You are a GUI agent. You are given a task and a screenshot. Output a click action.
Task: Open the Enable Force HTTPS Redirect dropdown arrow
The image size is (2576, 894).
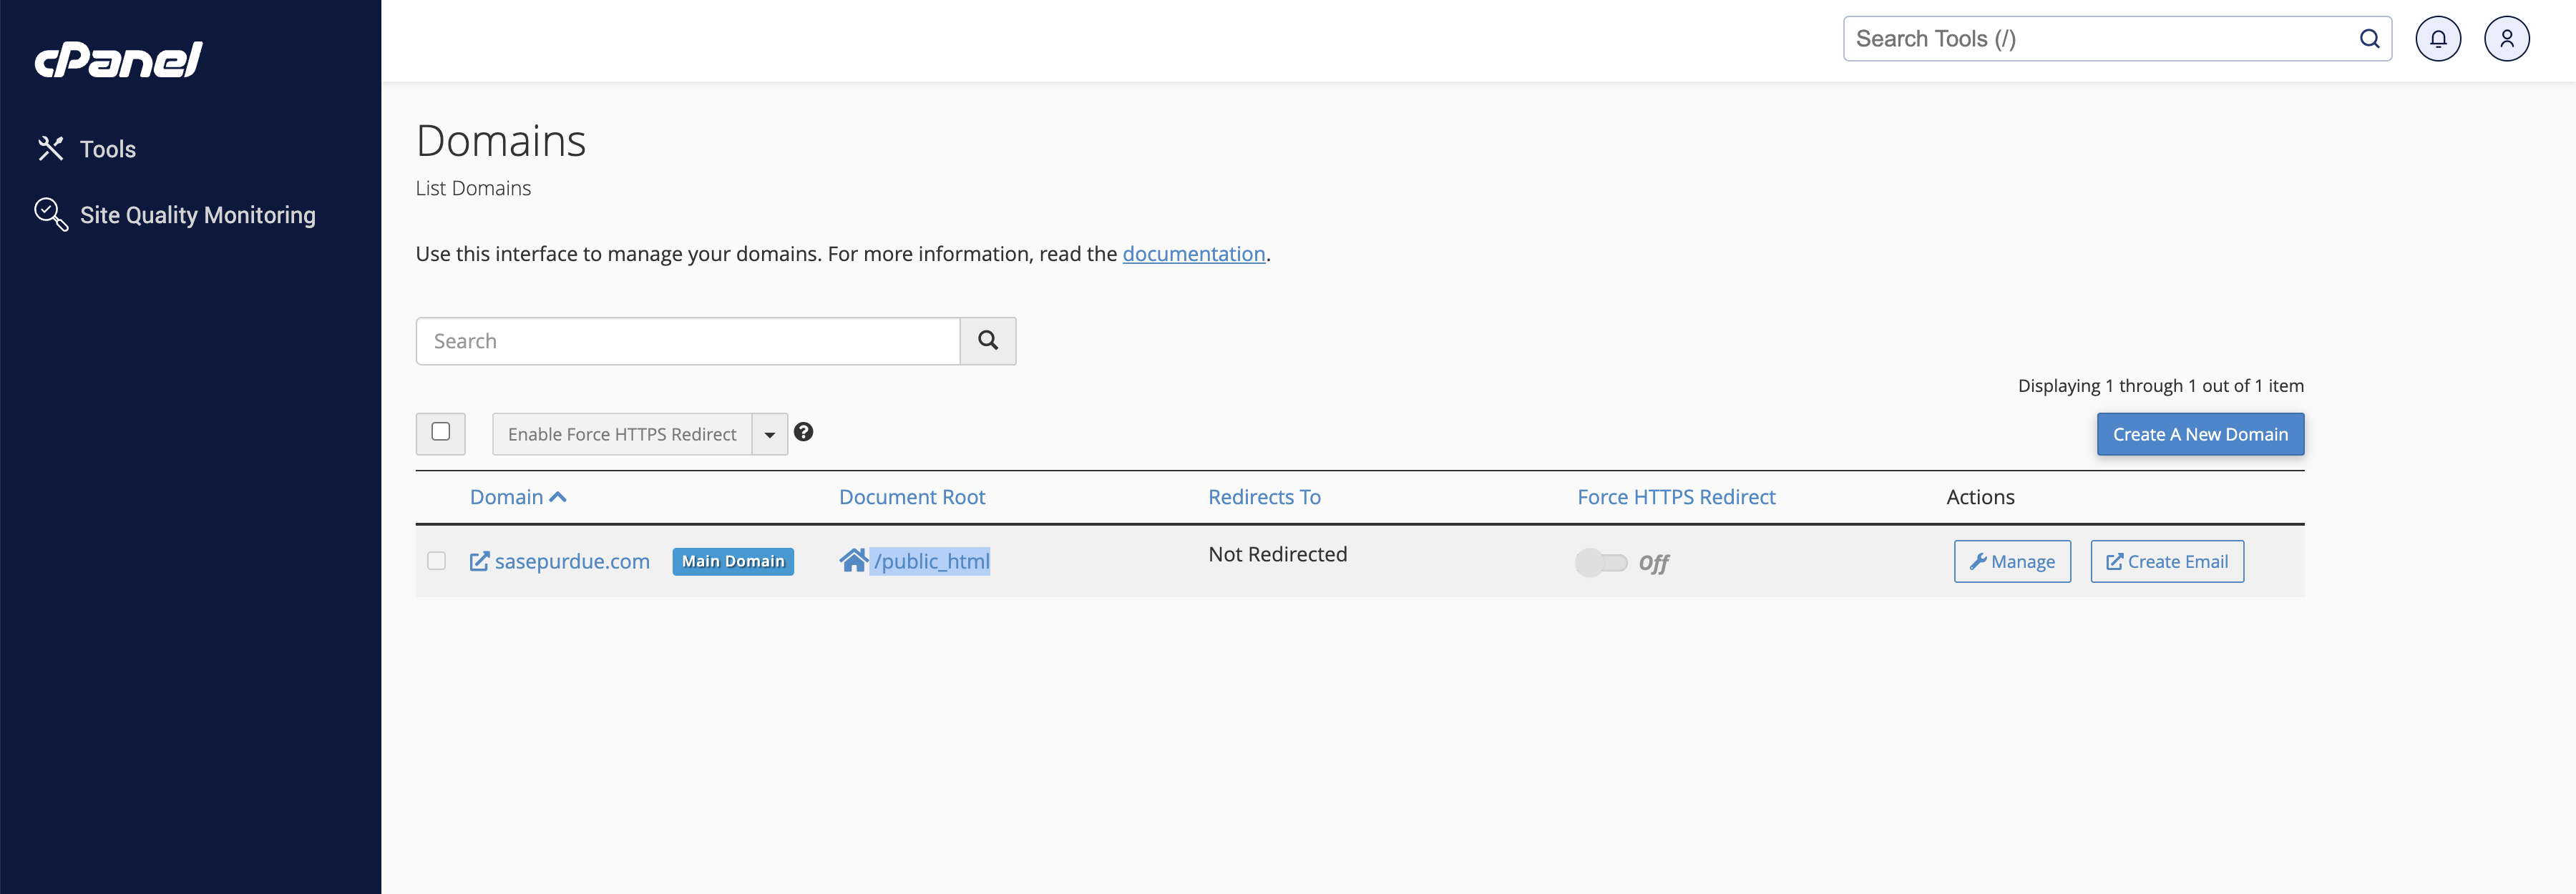click(769, 433)
